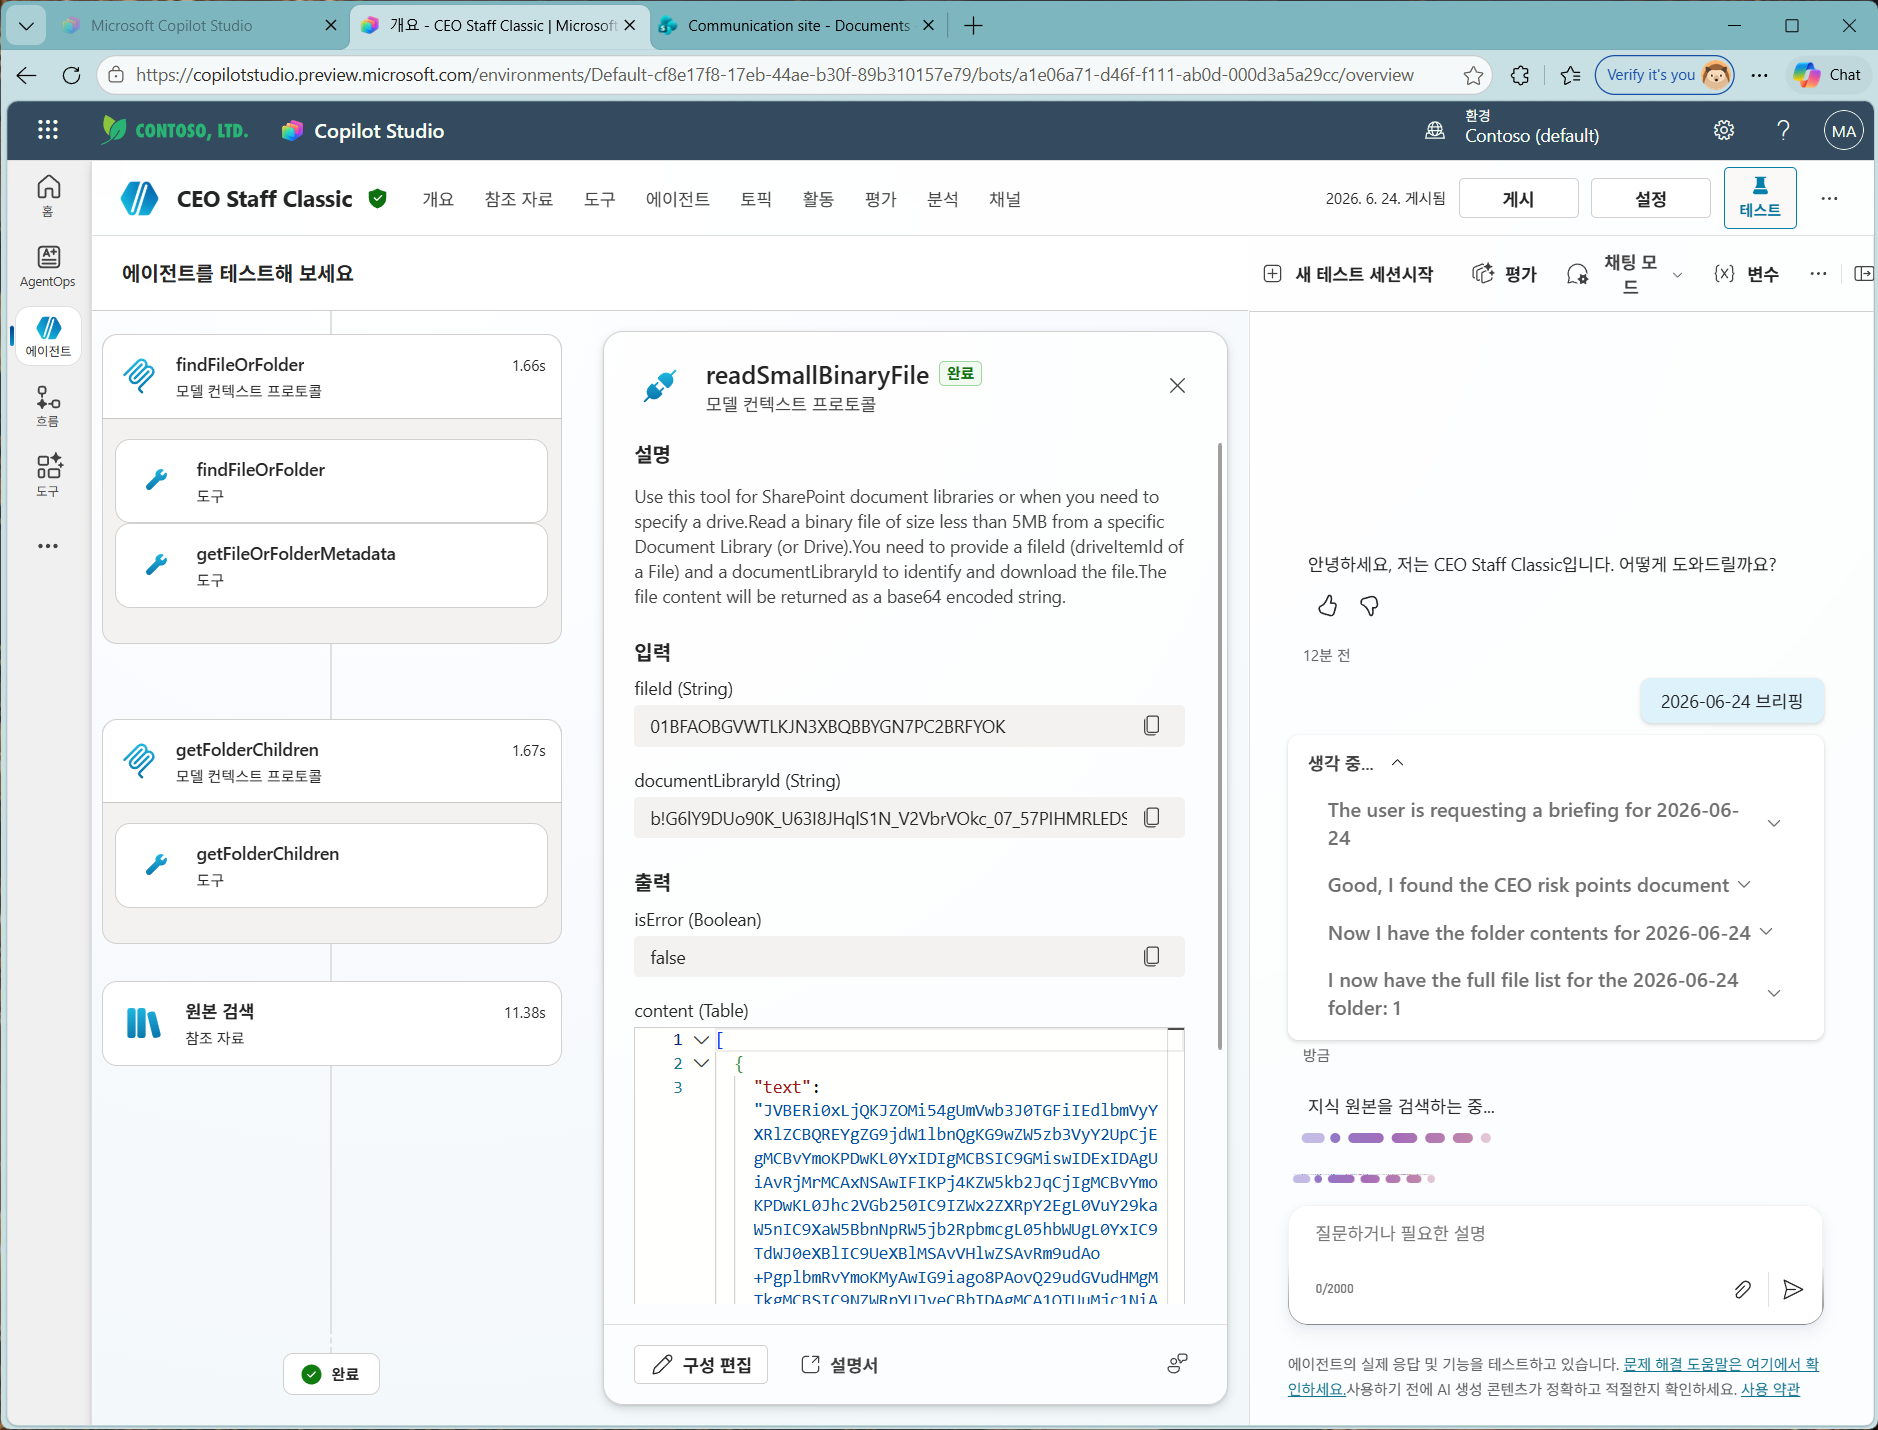Open the 설정 settings button
The image size is (1878, 1430).
(x=1650, y=198)
